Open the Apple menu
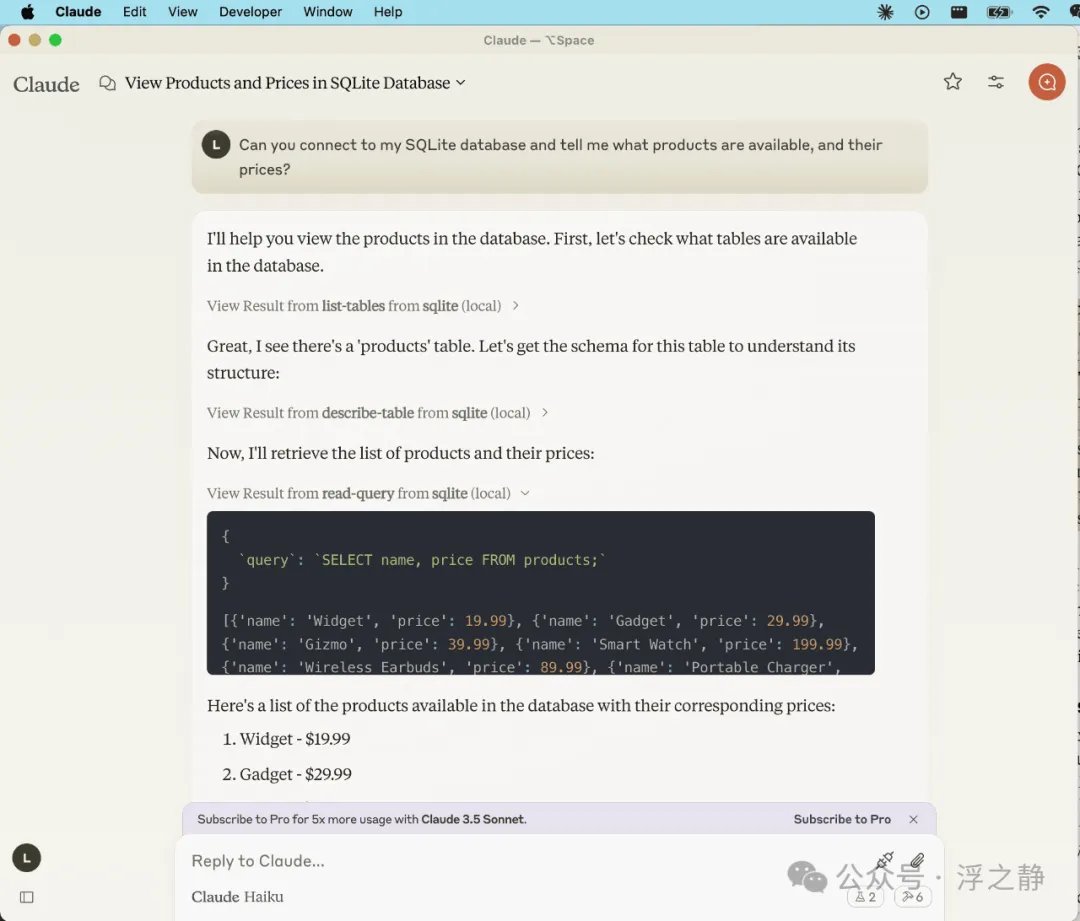 pos(28,12)
